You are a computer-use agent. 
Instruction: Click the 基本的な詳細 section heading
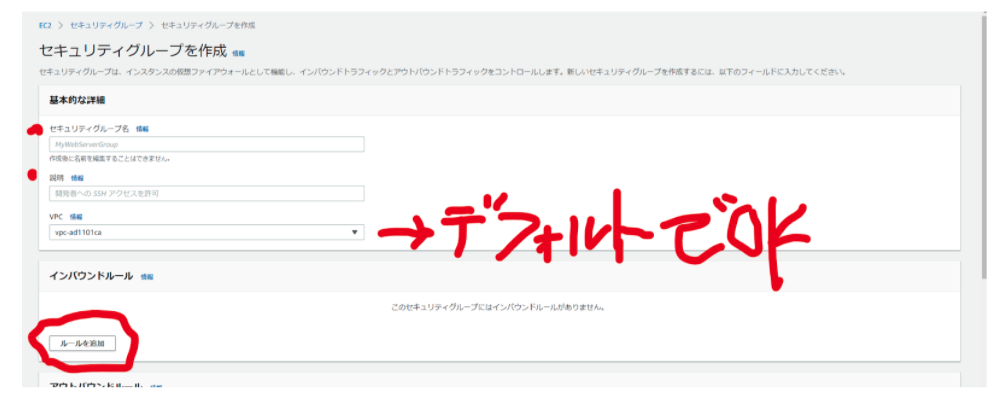[77, 100]
